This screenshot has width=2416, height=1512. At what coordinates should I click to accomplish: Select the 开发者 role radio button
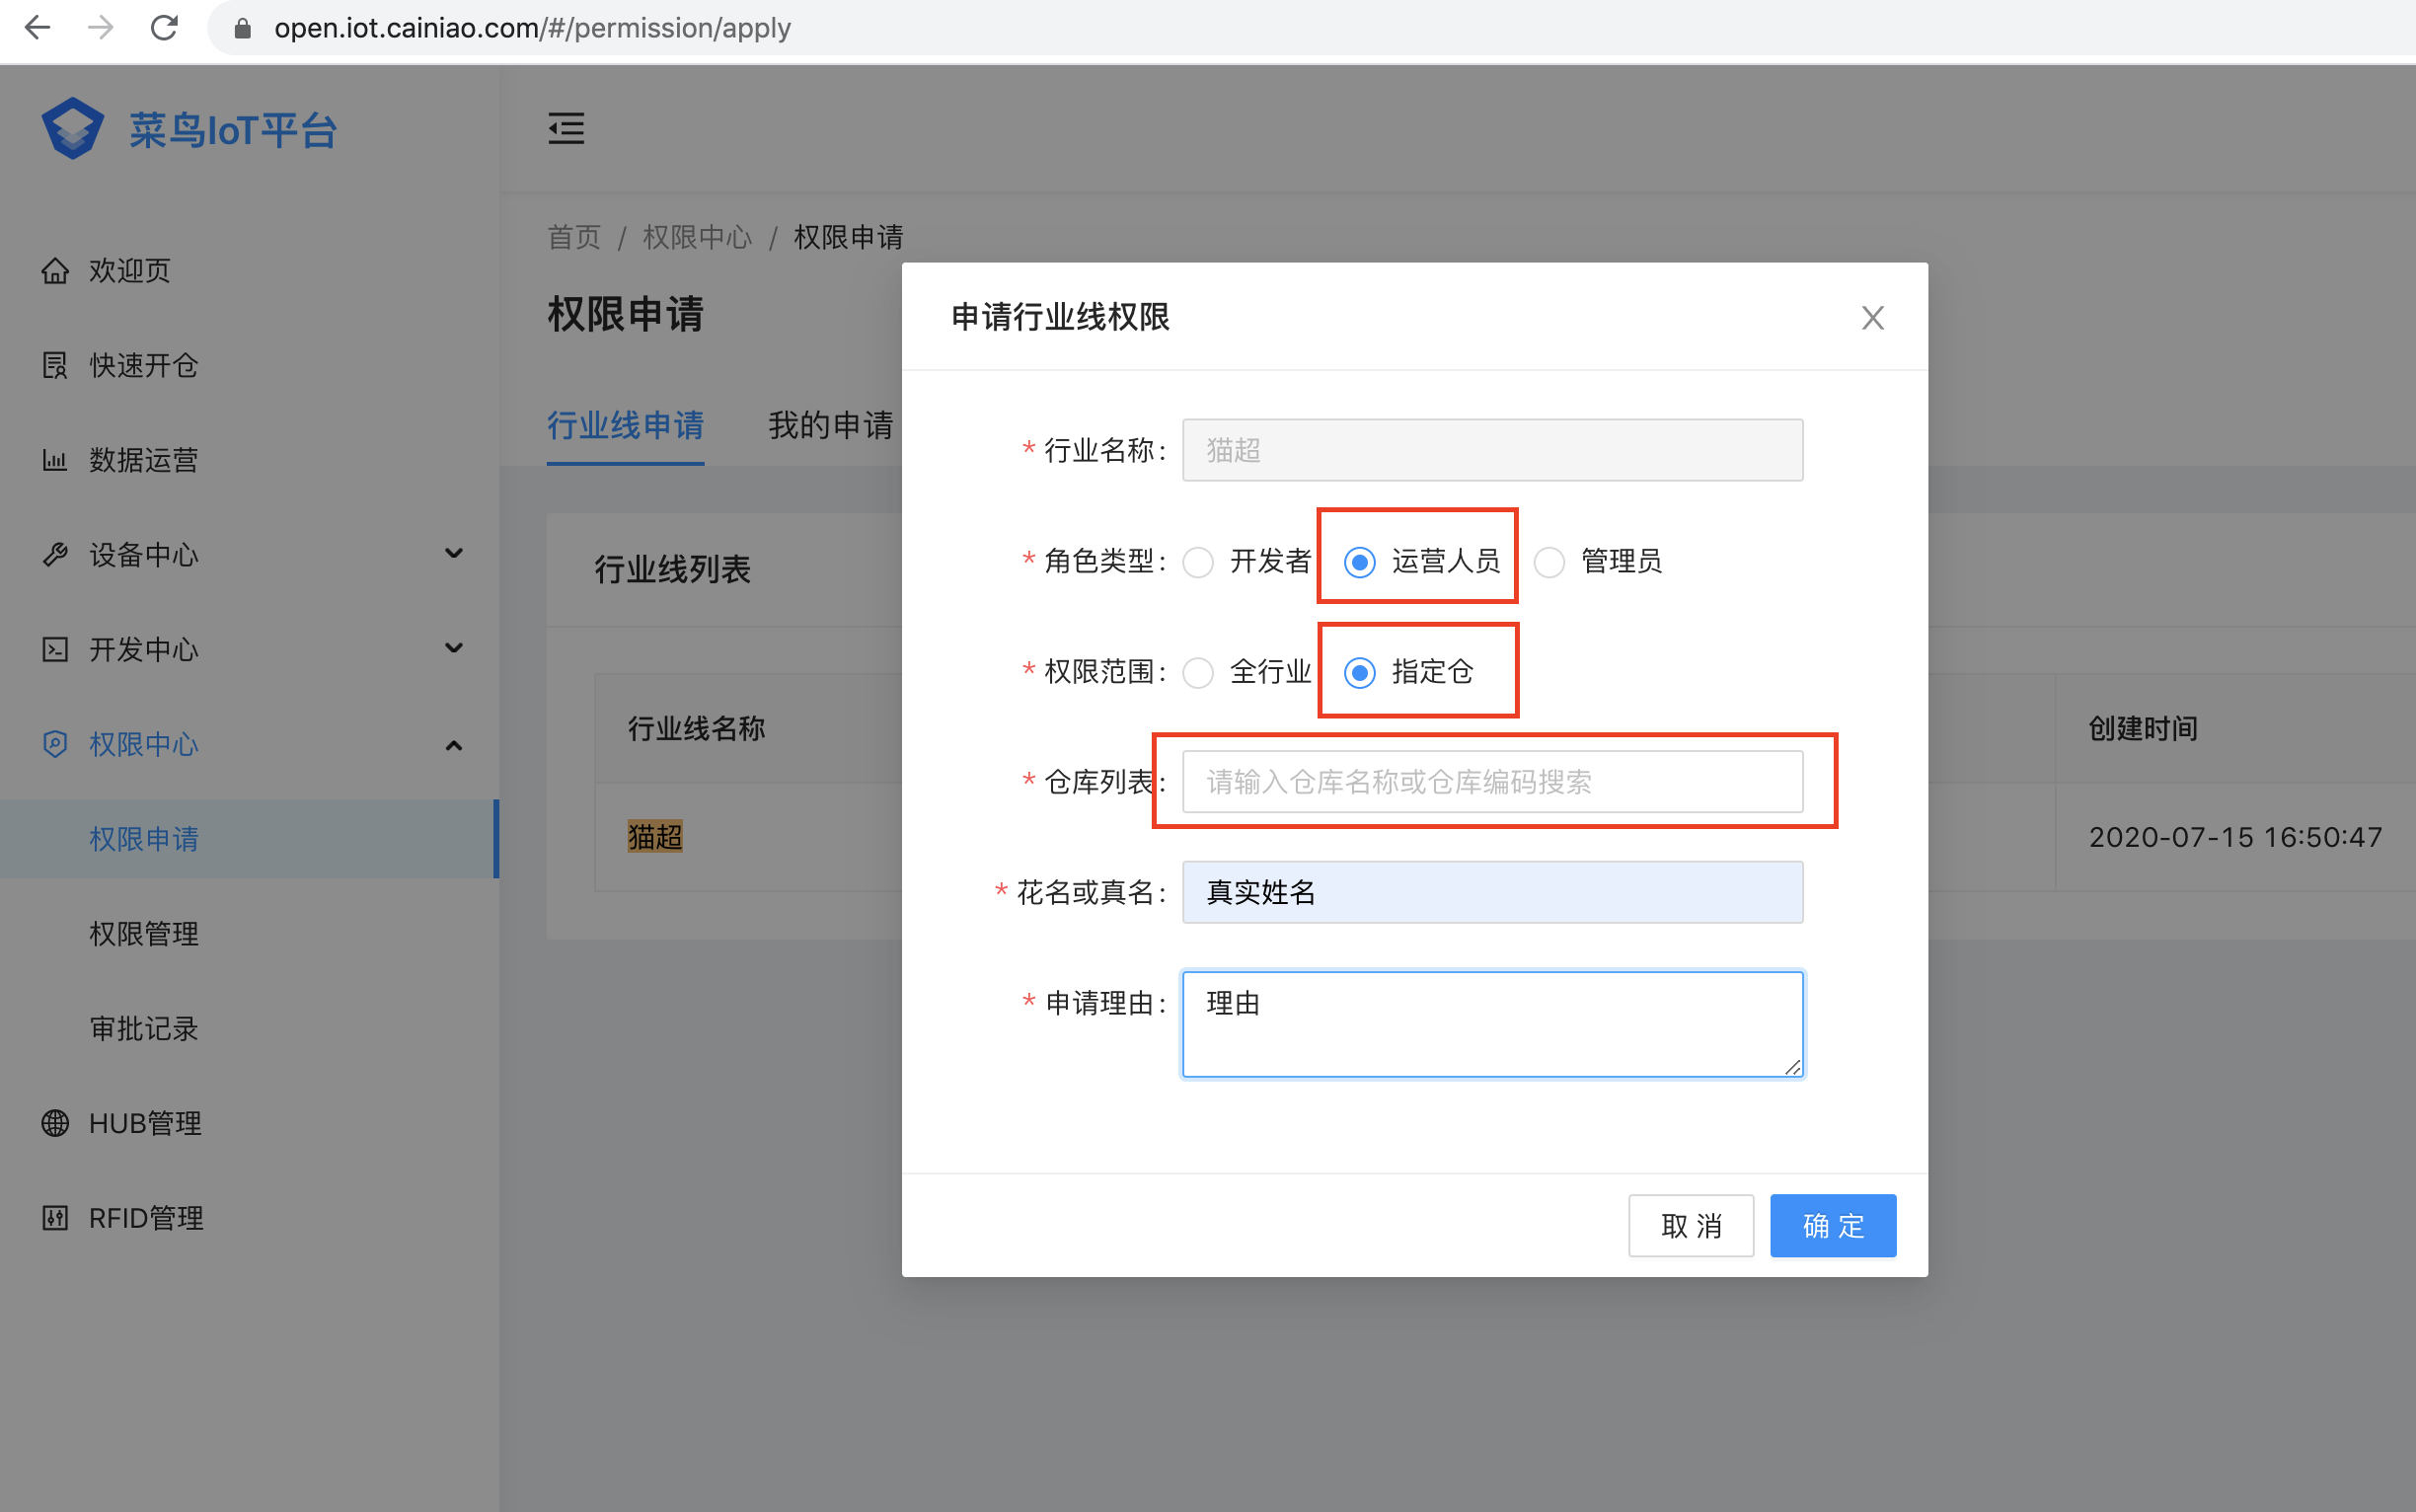click(1198, 562)
